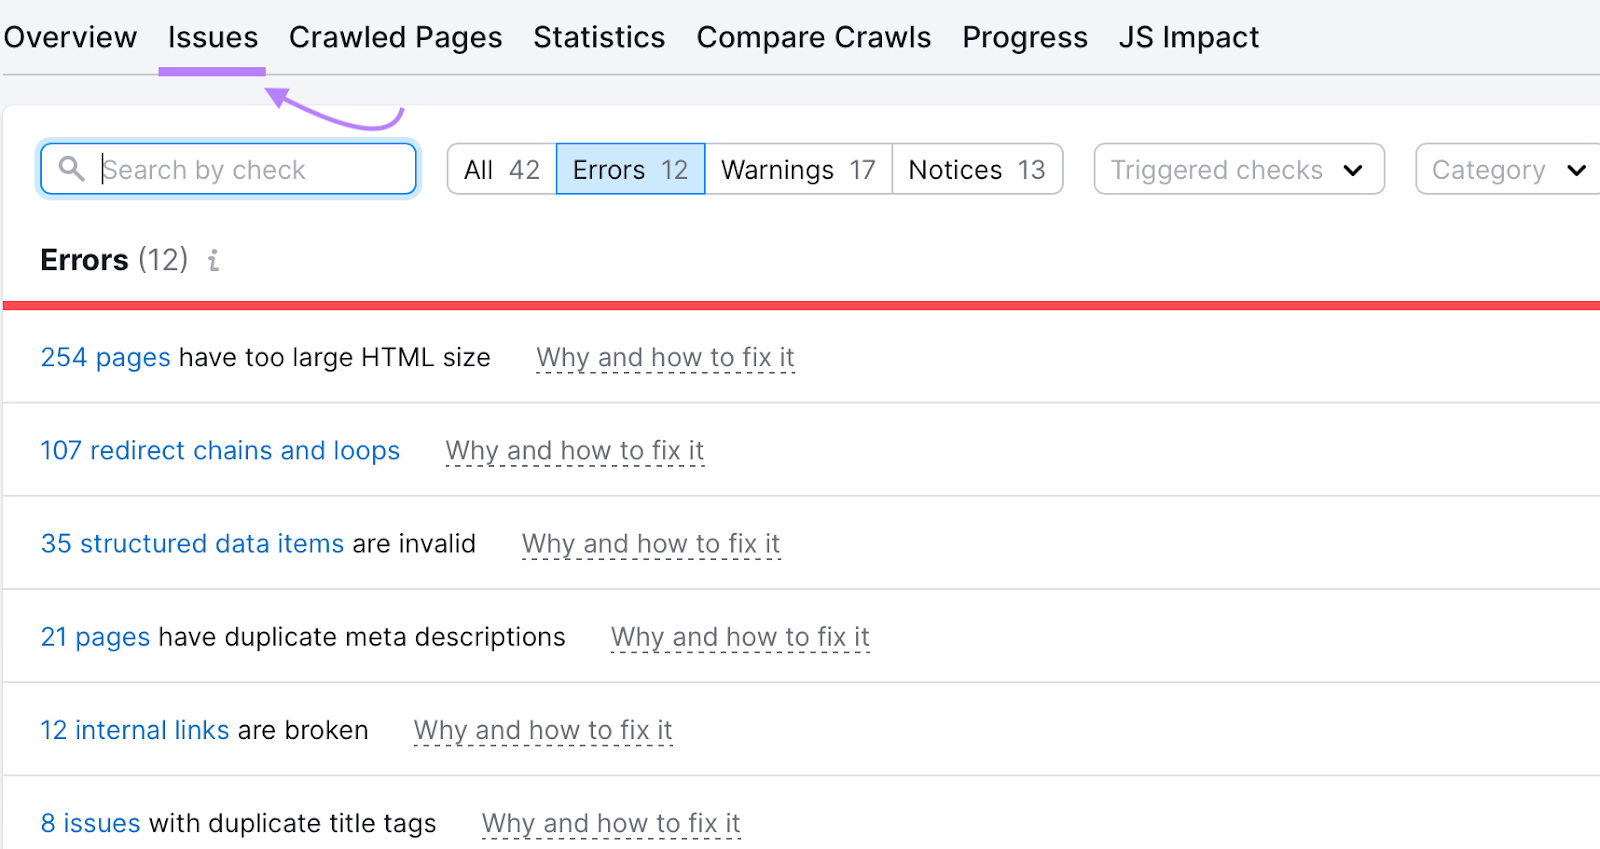Open Why and how to fix it for duplicate title tags

(611, 823)
